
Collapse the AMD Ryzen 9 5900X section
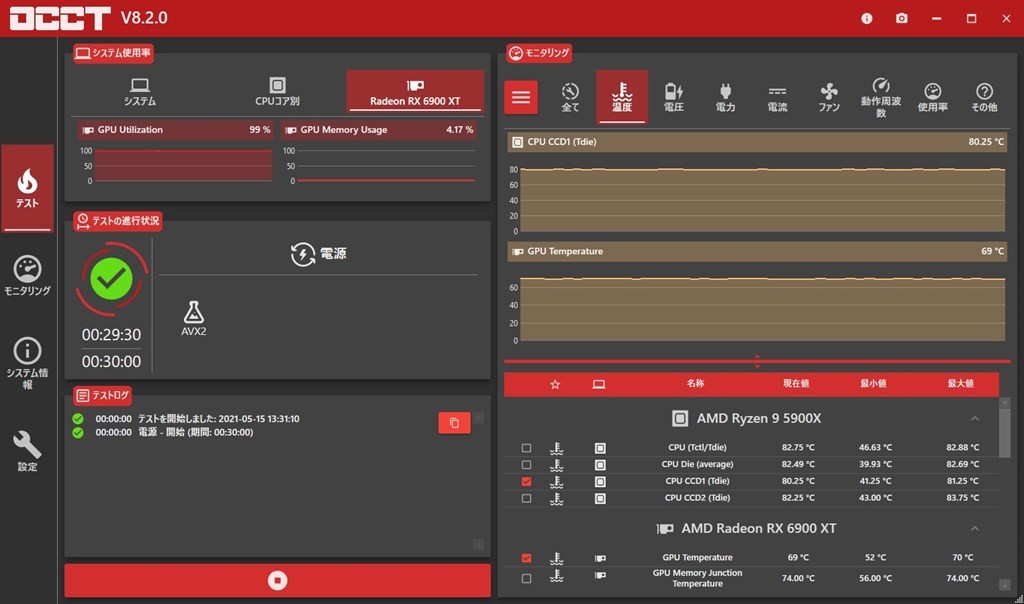(975, 418)
